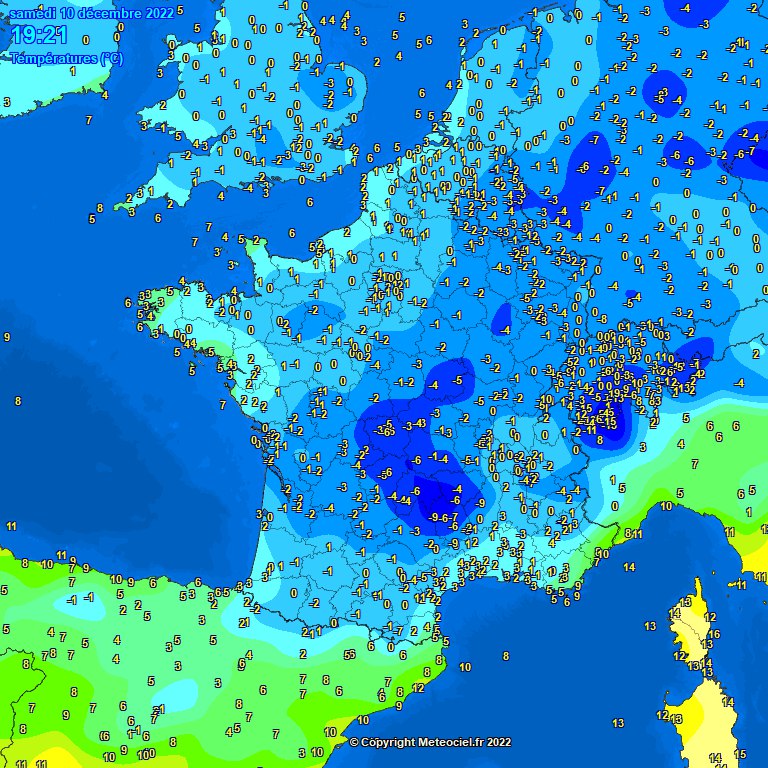Pick the lone 14 in sea southeast of Nice
Image resolution: width=768 pixels, height=768 pixels.
629,567
